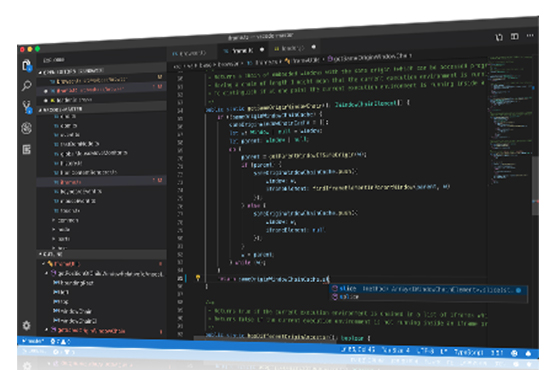Open the Extensions view in activity bar
This screenshot has height=370, width=560.
coord(27,149)
